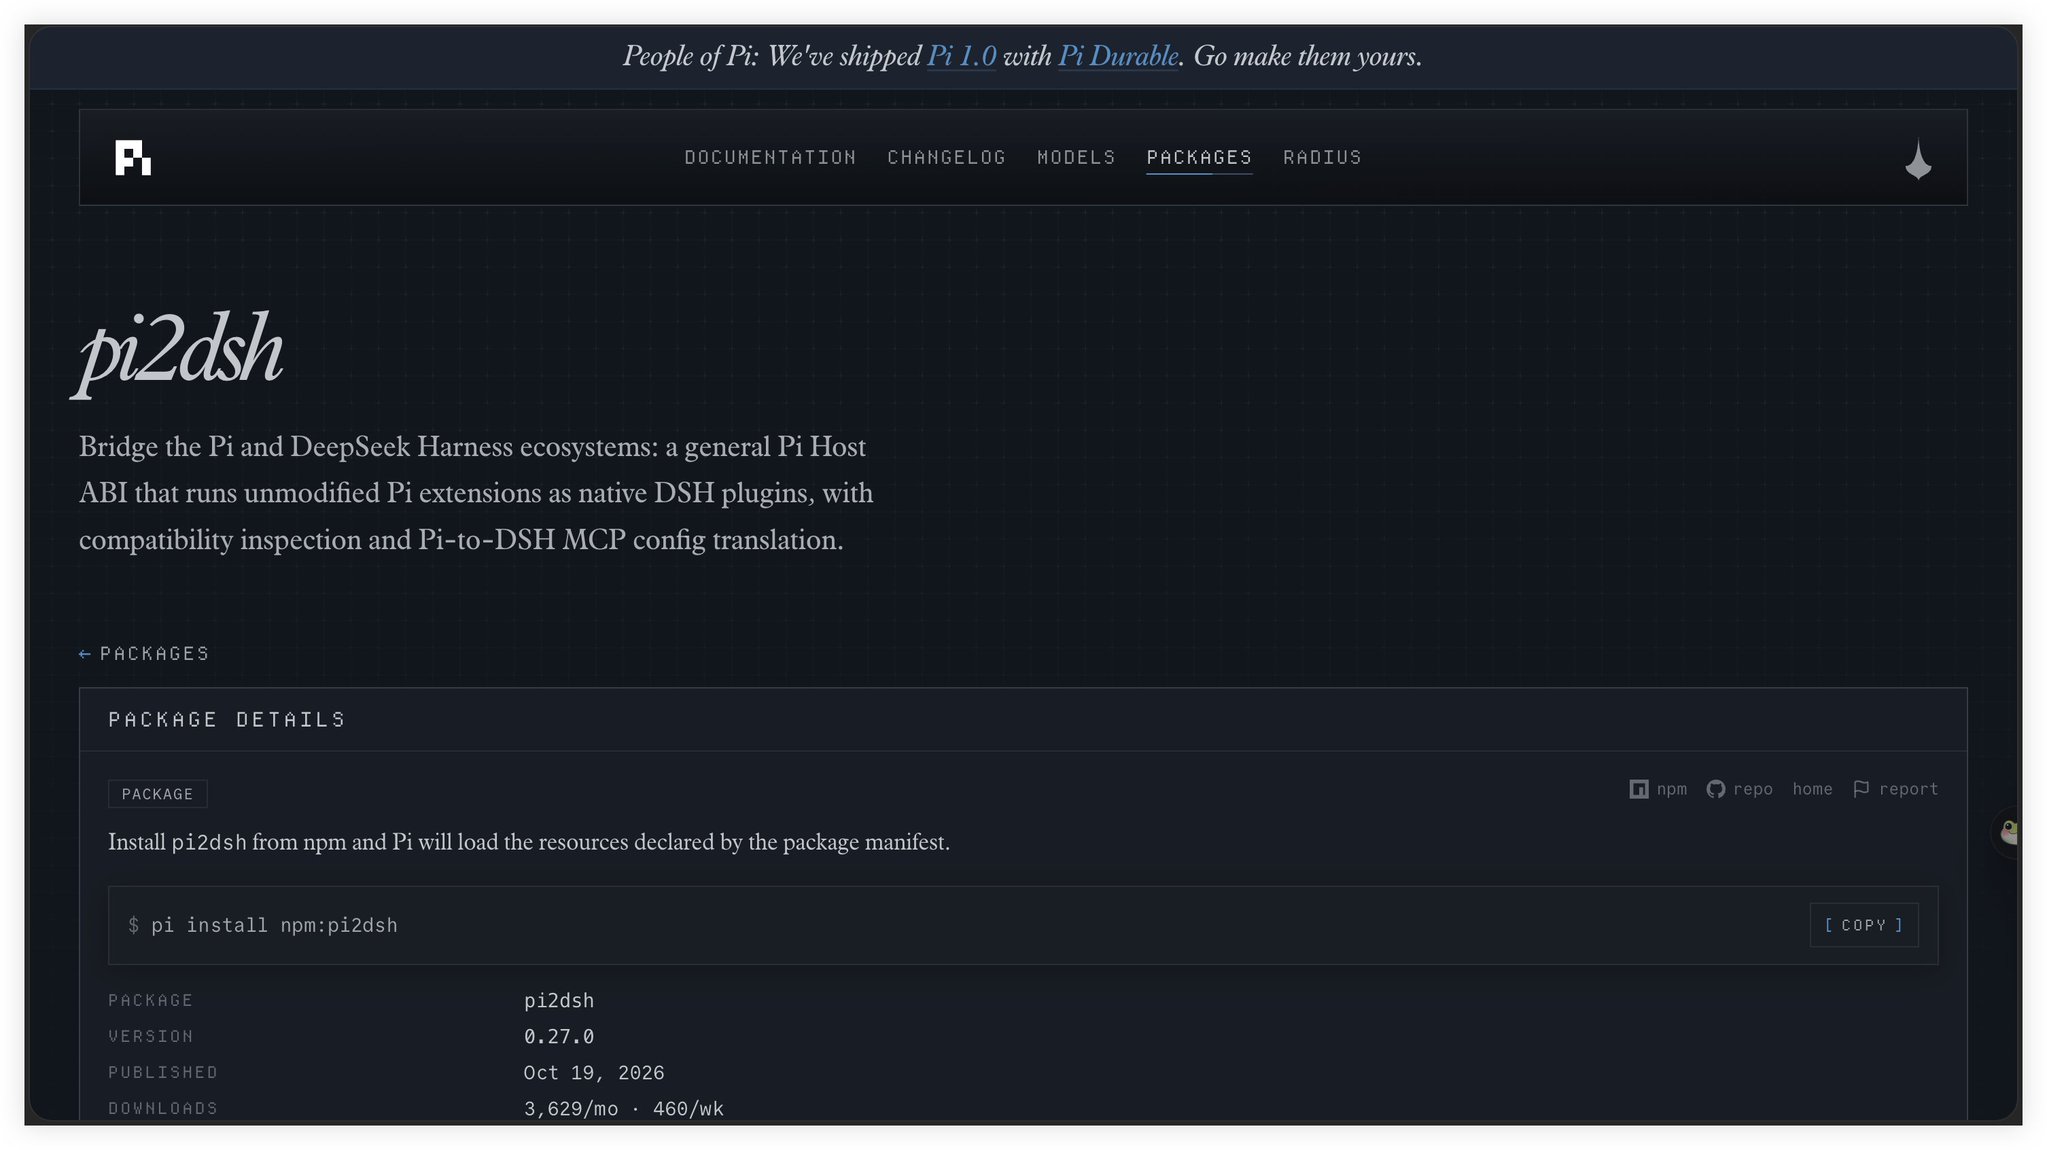
Task: Click the spire icon at the header's right
Action: click(1918, 160)
